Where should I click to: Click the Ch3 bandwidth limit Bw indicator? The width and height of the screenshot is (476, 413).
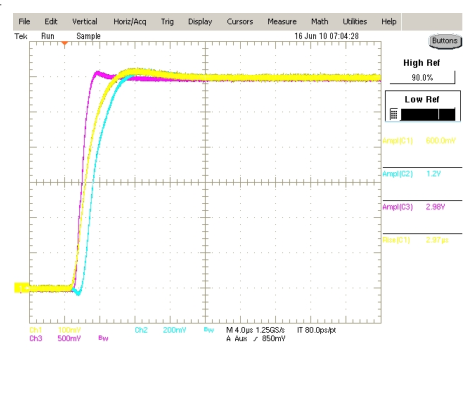coord(103,338)
